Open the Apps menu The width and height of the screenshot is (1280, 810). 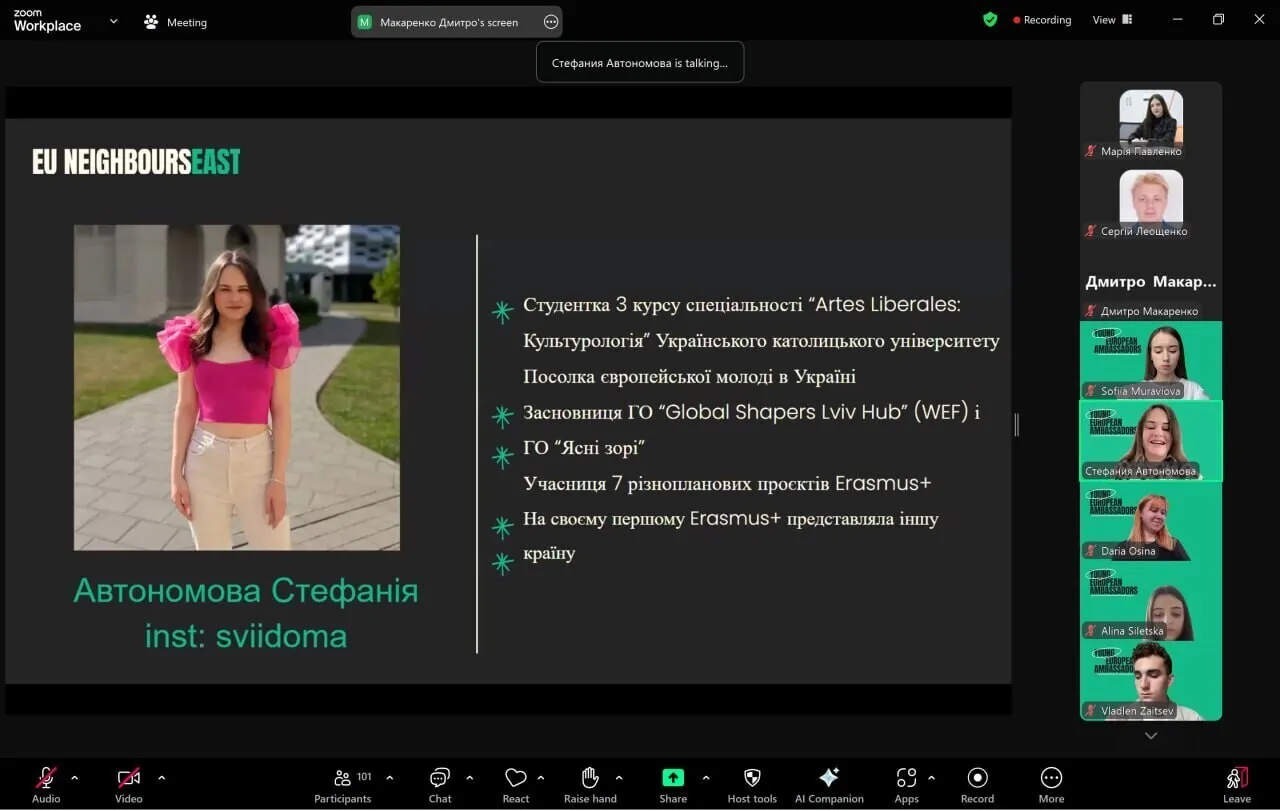click(907, 784)
